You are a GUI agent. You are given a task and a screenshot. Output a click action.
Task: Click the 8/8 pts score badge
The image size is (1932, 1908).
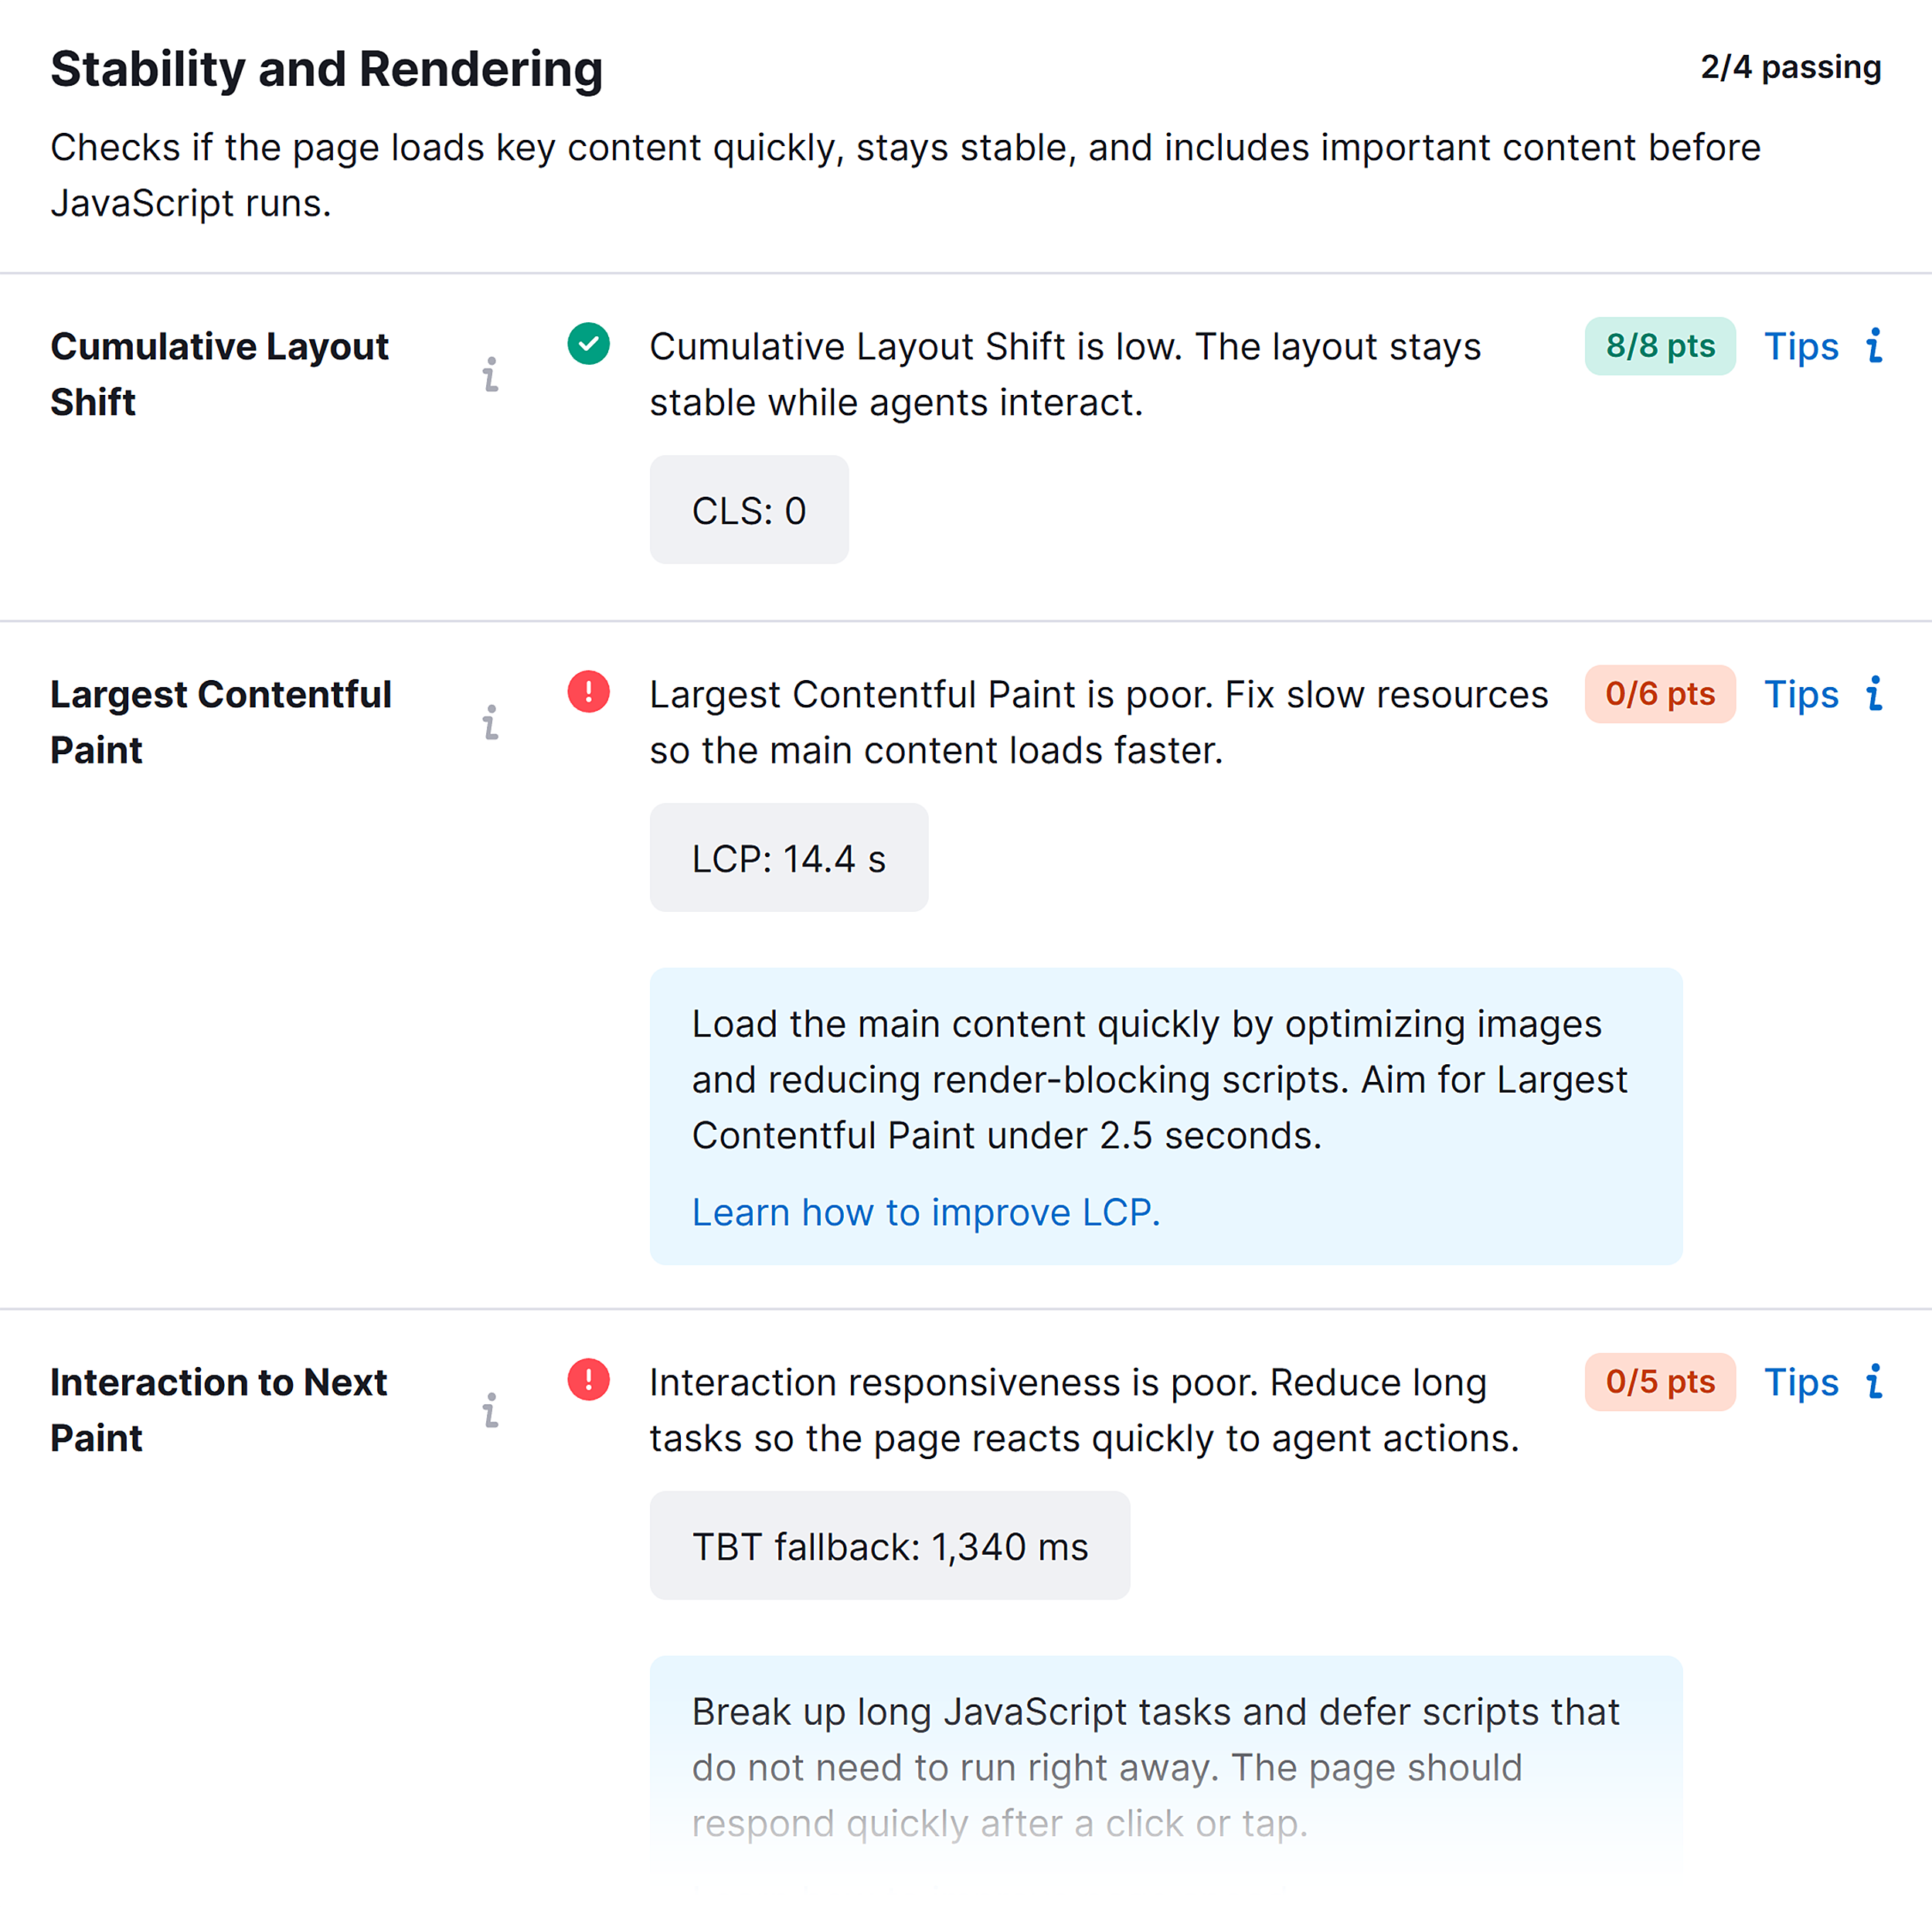click(x=1660, y=346)
